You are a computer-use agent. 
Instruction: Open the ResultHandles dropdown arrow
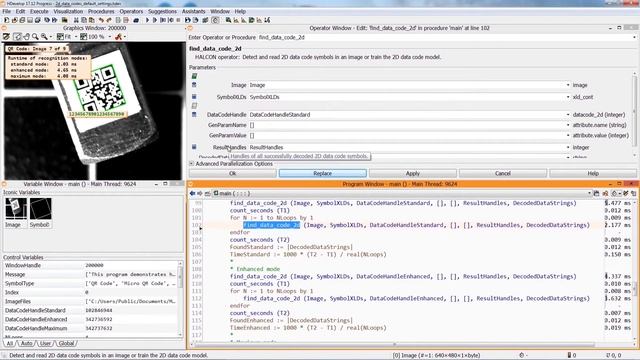(567, 147)
